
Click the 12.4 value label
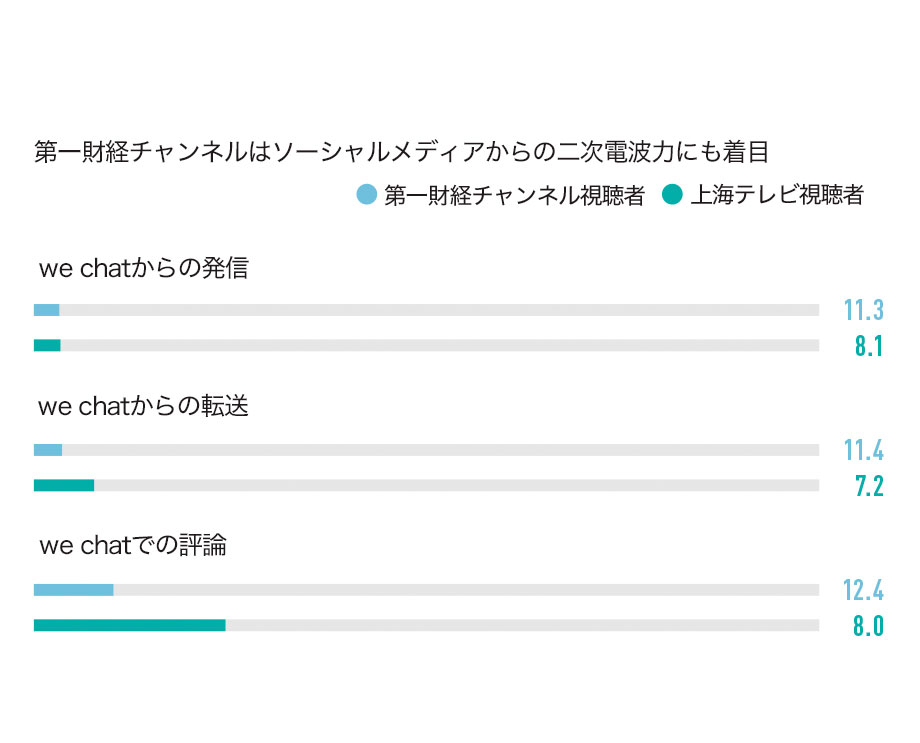click(x=863, y=590)
